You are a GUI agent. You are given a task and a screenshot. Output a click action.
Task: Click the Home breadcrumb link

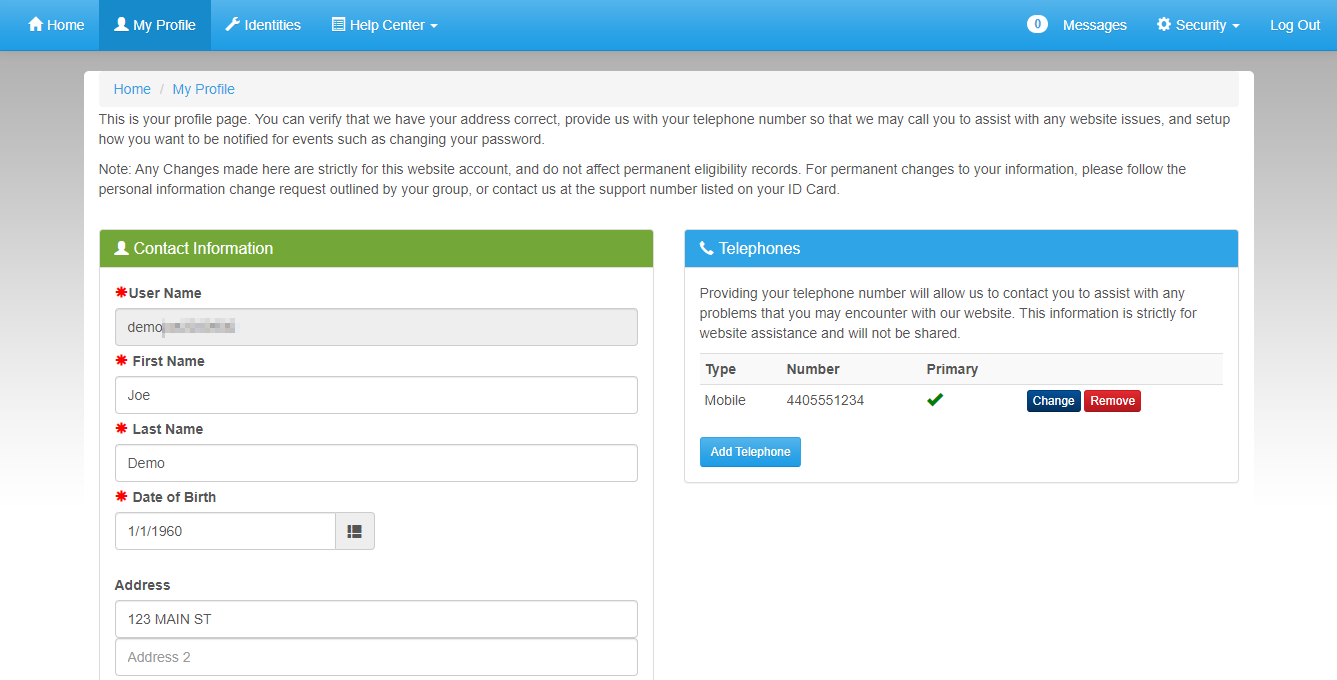[x=132, y=89]
